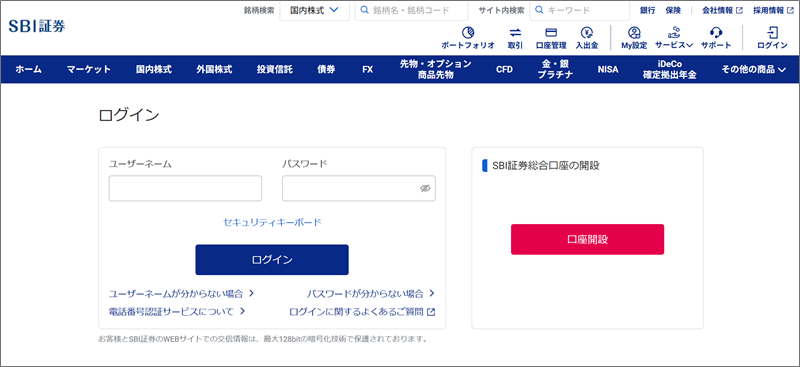Click the 入出金 deposit/withdrawal icon

587,33
